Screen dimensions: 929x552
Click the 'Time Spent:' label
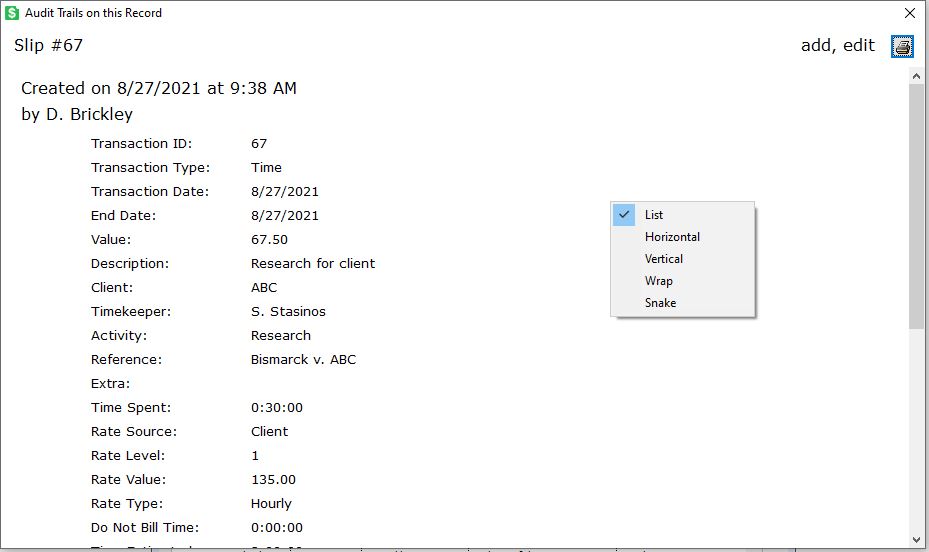click(x=131, y=407)
